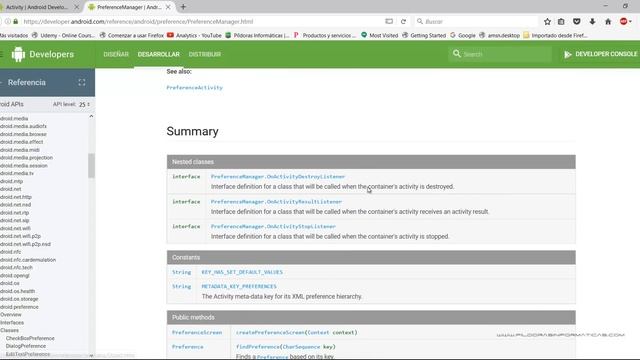Open Most Visited bookmark
Screen dimensions: 640x360
click(x=380, y=36)
